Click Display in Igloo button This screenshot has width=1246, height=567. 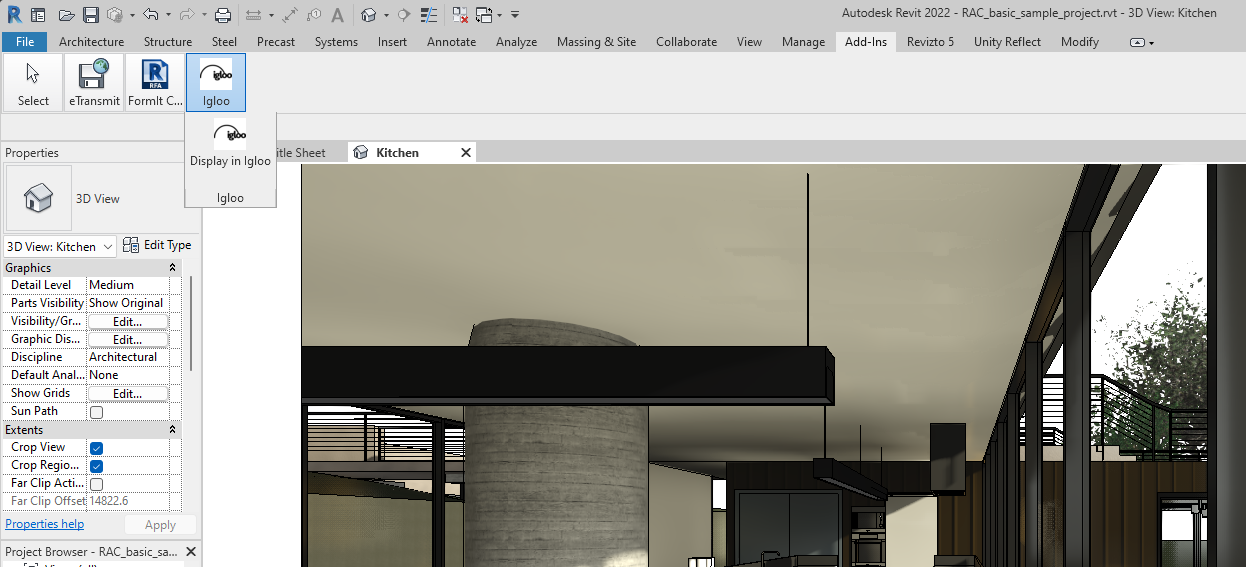click(230, 144)
